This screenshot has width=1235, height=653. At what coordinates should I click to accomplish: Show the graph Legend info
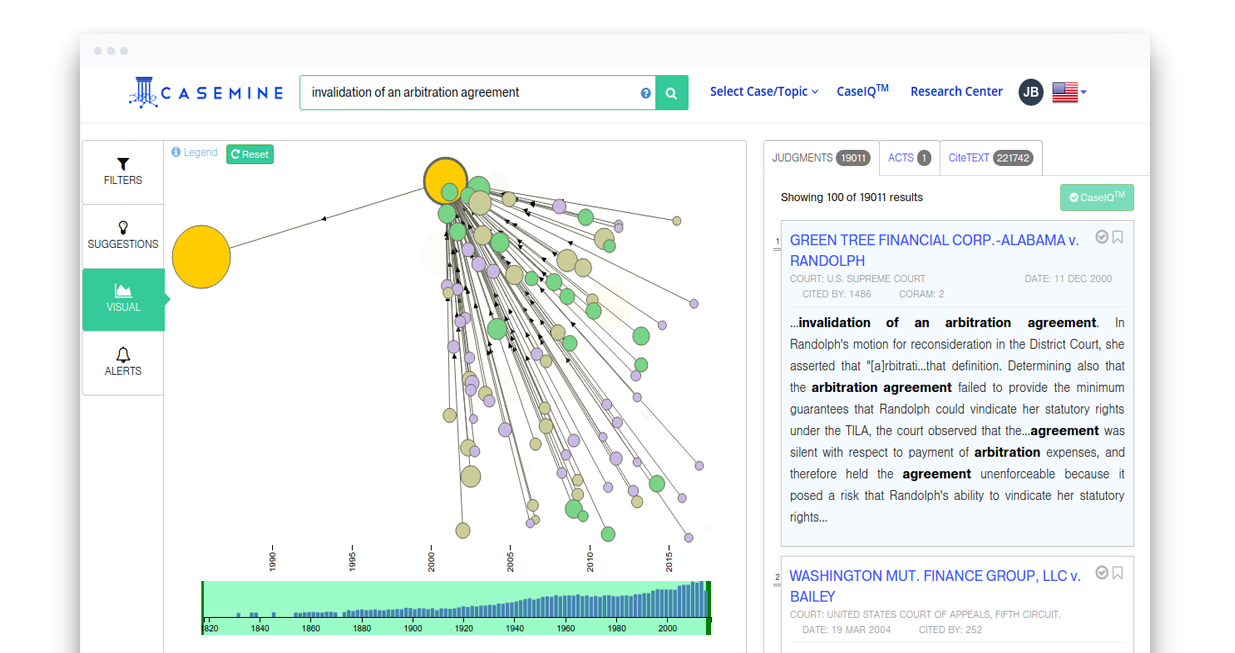(x=194, y=153)
